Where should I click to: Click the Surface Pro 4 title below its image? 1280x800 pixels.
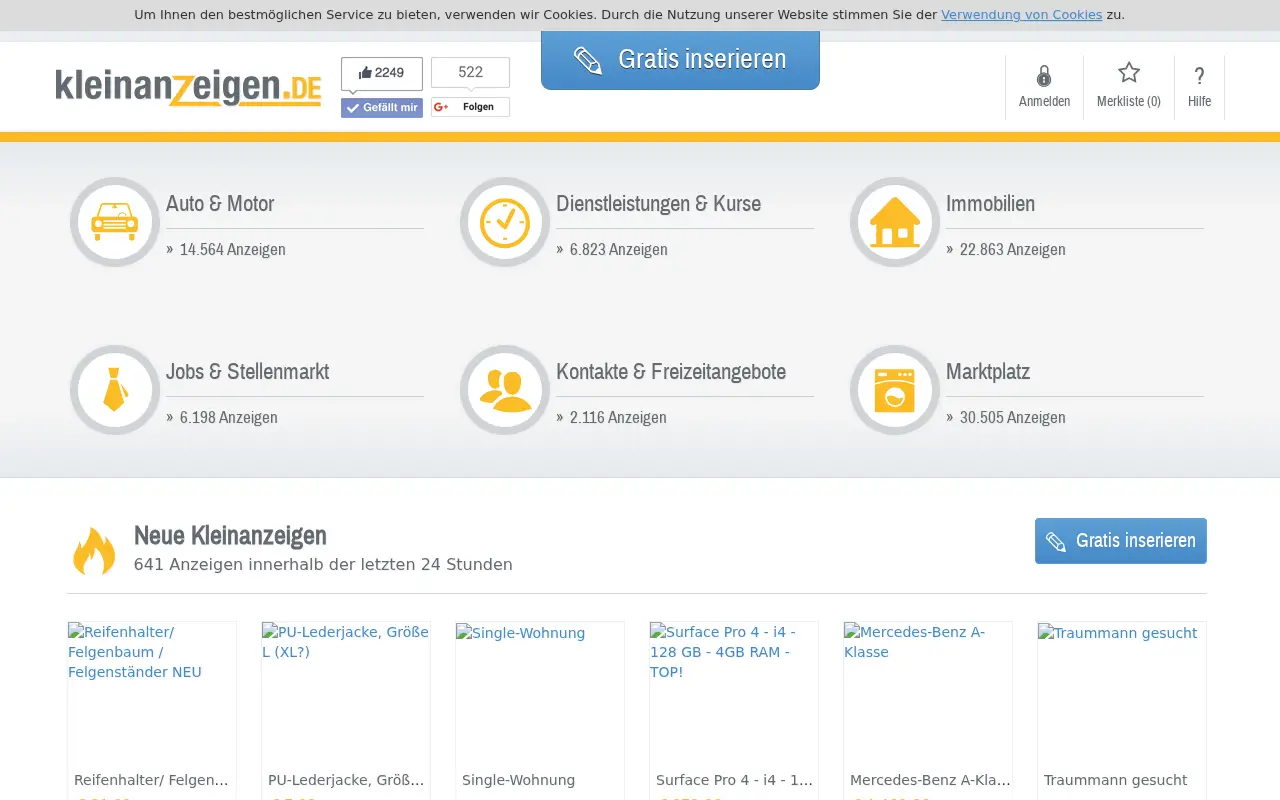pos(734,780)
